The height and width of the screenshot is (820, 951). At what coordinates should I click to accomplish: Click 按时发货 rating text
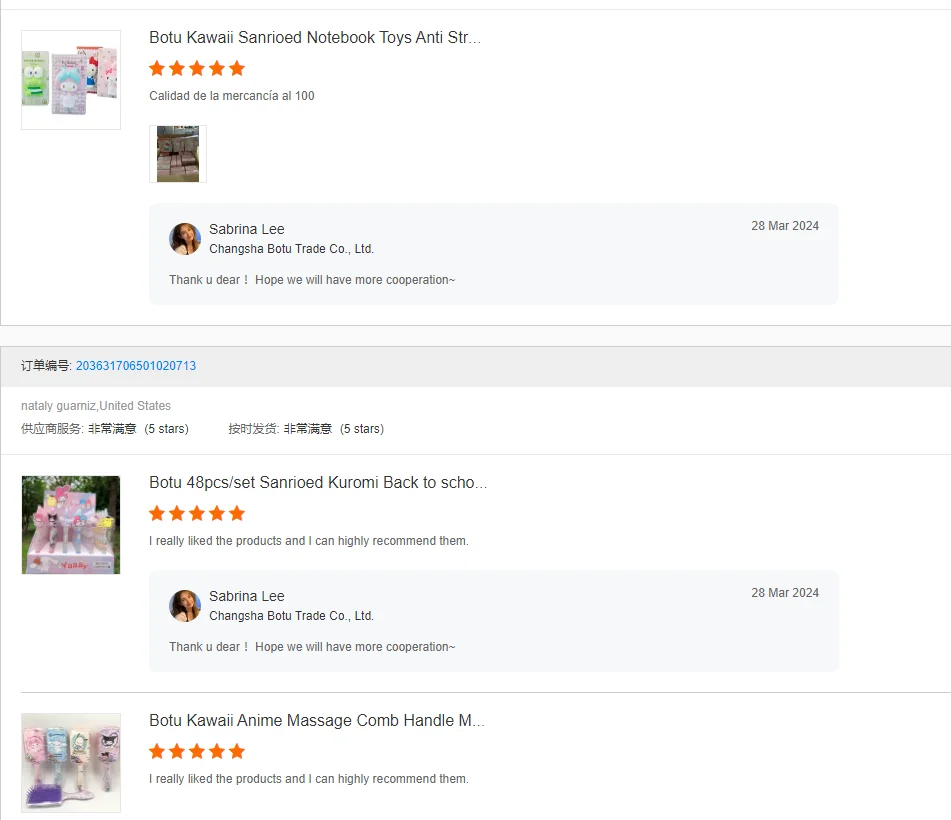306,429
